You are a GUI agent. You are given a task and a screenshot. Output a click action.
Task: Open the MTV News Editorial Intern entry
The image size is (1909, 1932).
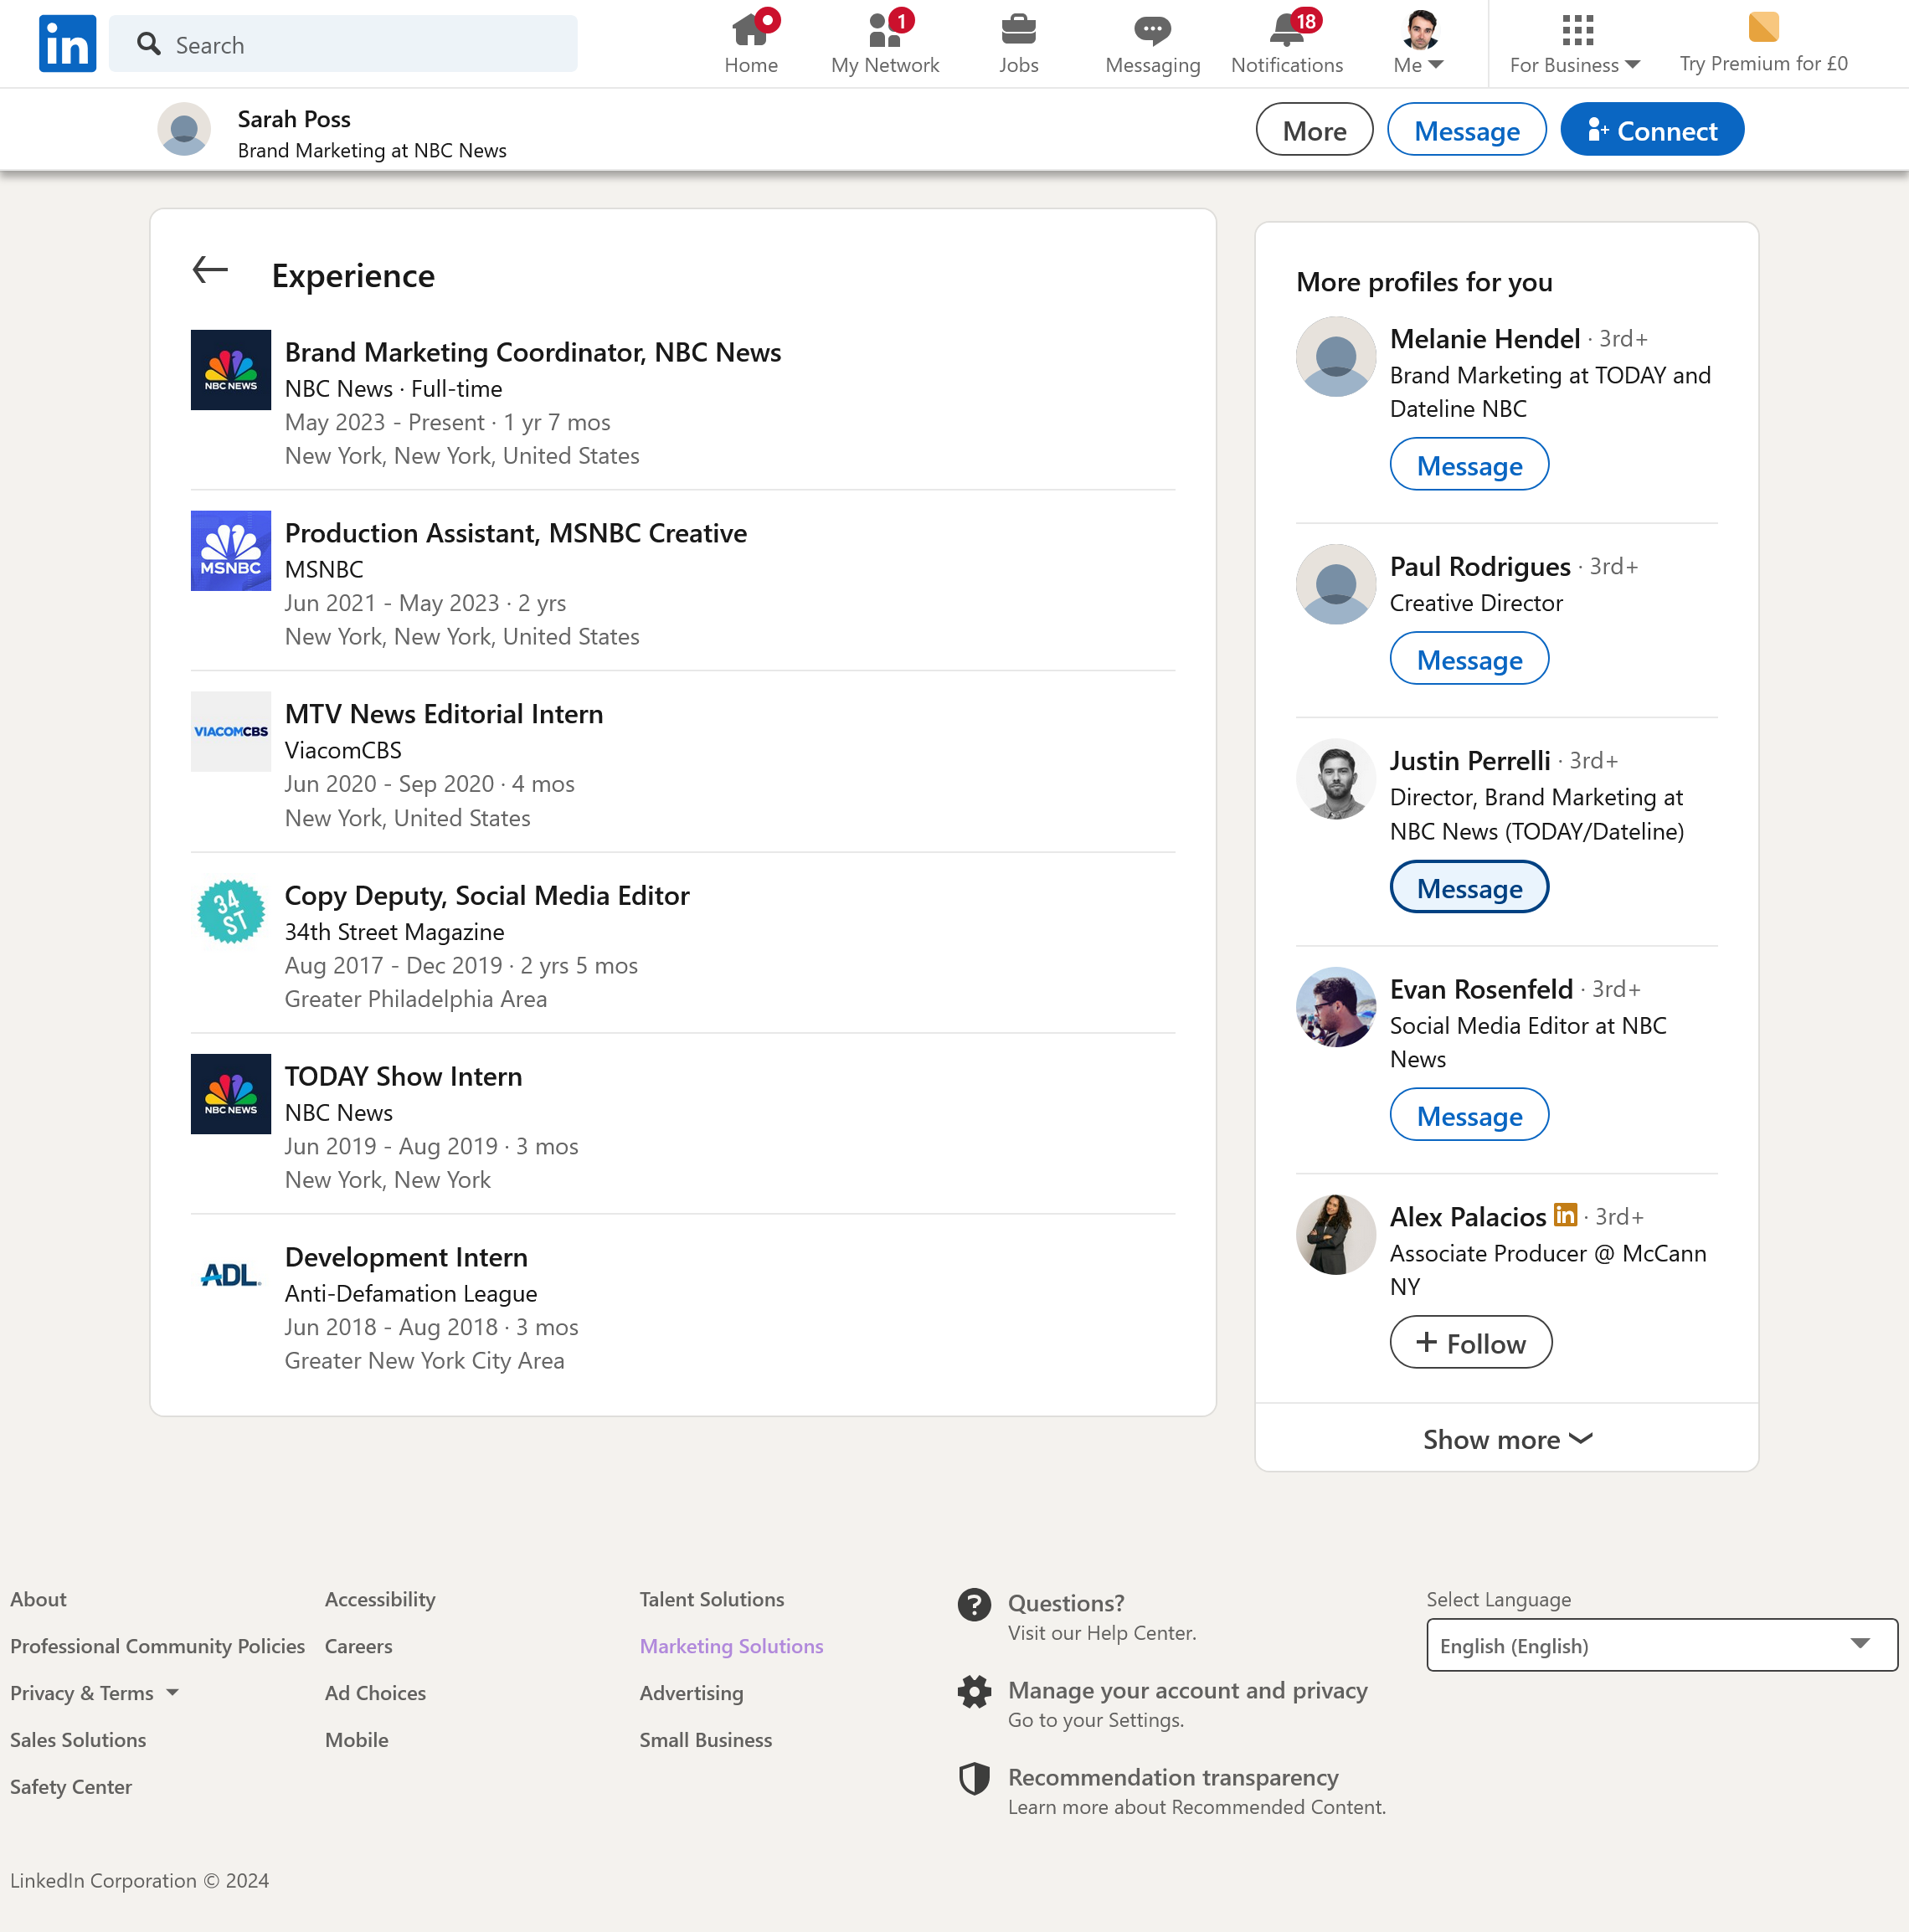coord(444,714)
